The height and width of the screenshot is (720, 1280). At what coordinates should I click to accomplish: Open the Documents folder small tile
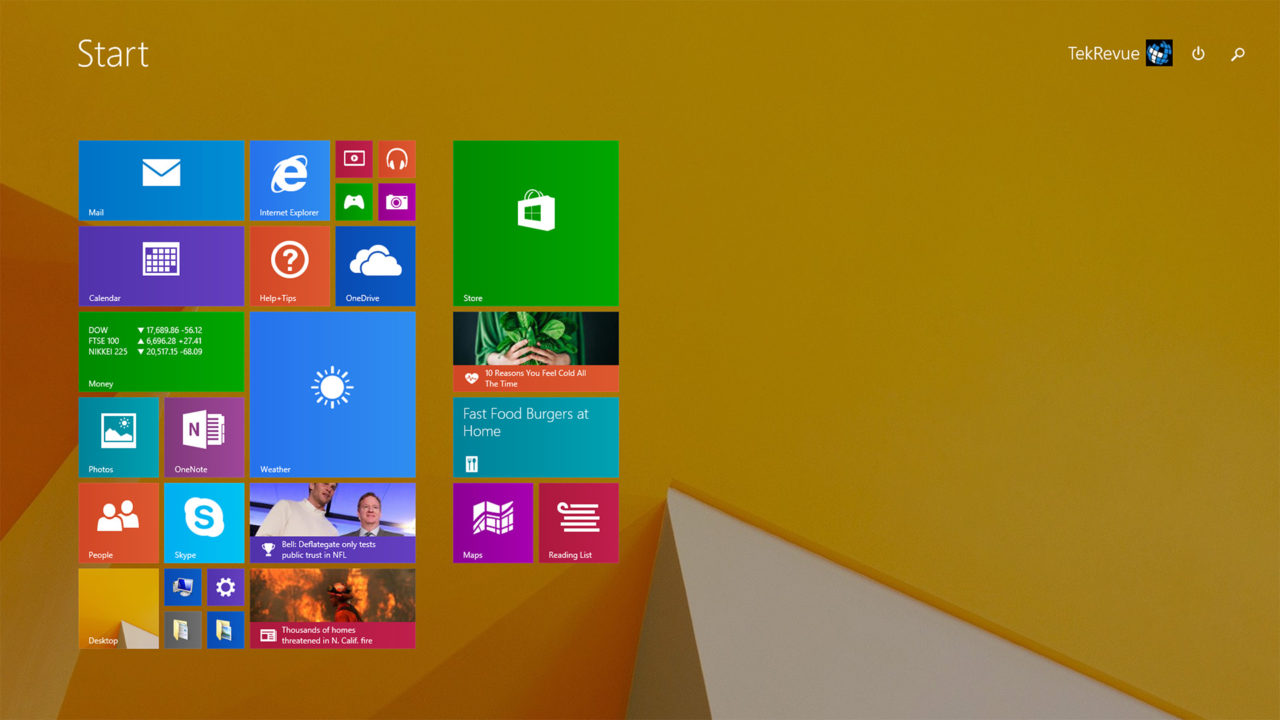[183, 630]
